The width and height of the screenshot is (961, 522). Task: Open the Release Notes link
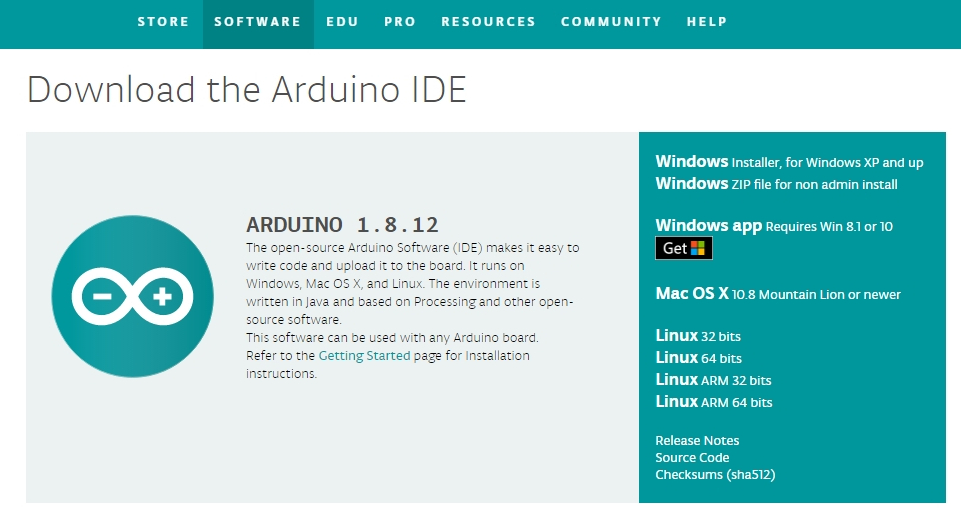point(697,441)
